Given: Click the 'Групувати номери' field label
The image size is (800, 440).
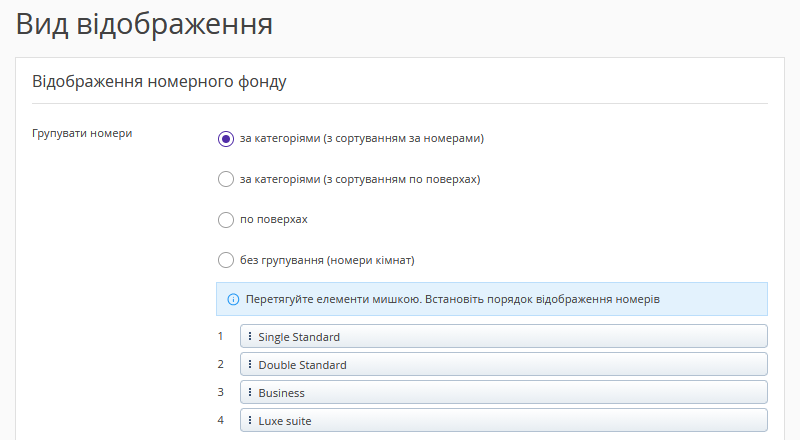Looking at the screenshot, I should pos(83,132).
